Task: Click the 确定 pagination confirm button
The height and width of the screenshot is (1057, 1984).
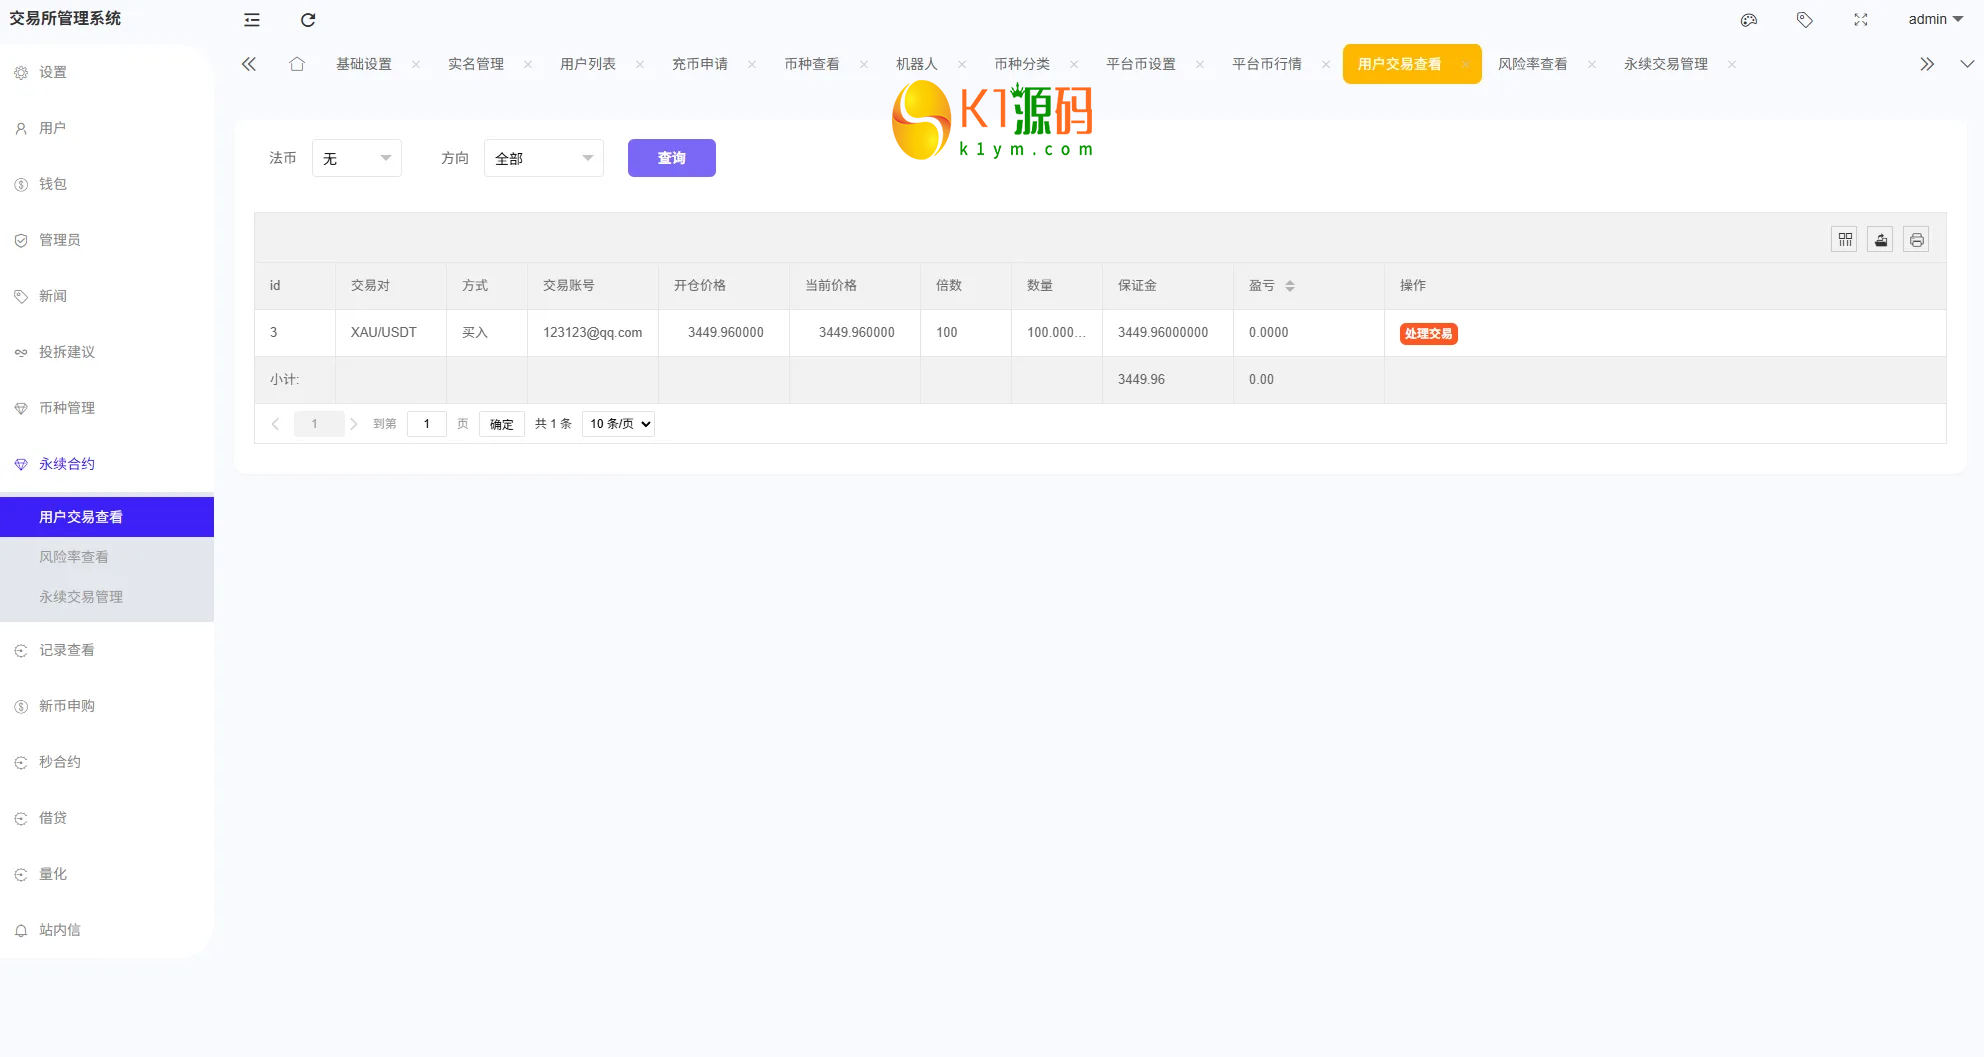Action: [x=502, y=424]
